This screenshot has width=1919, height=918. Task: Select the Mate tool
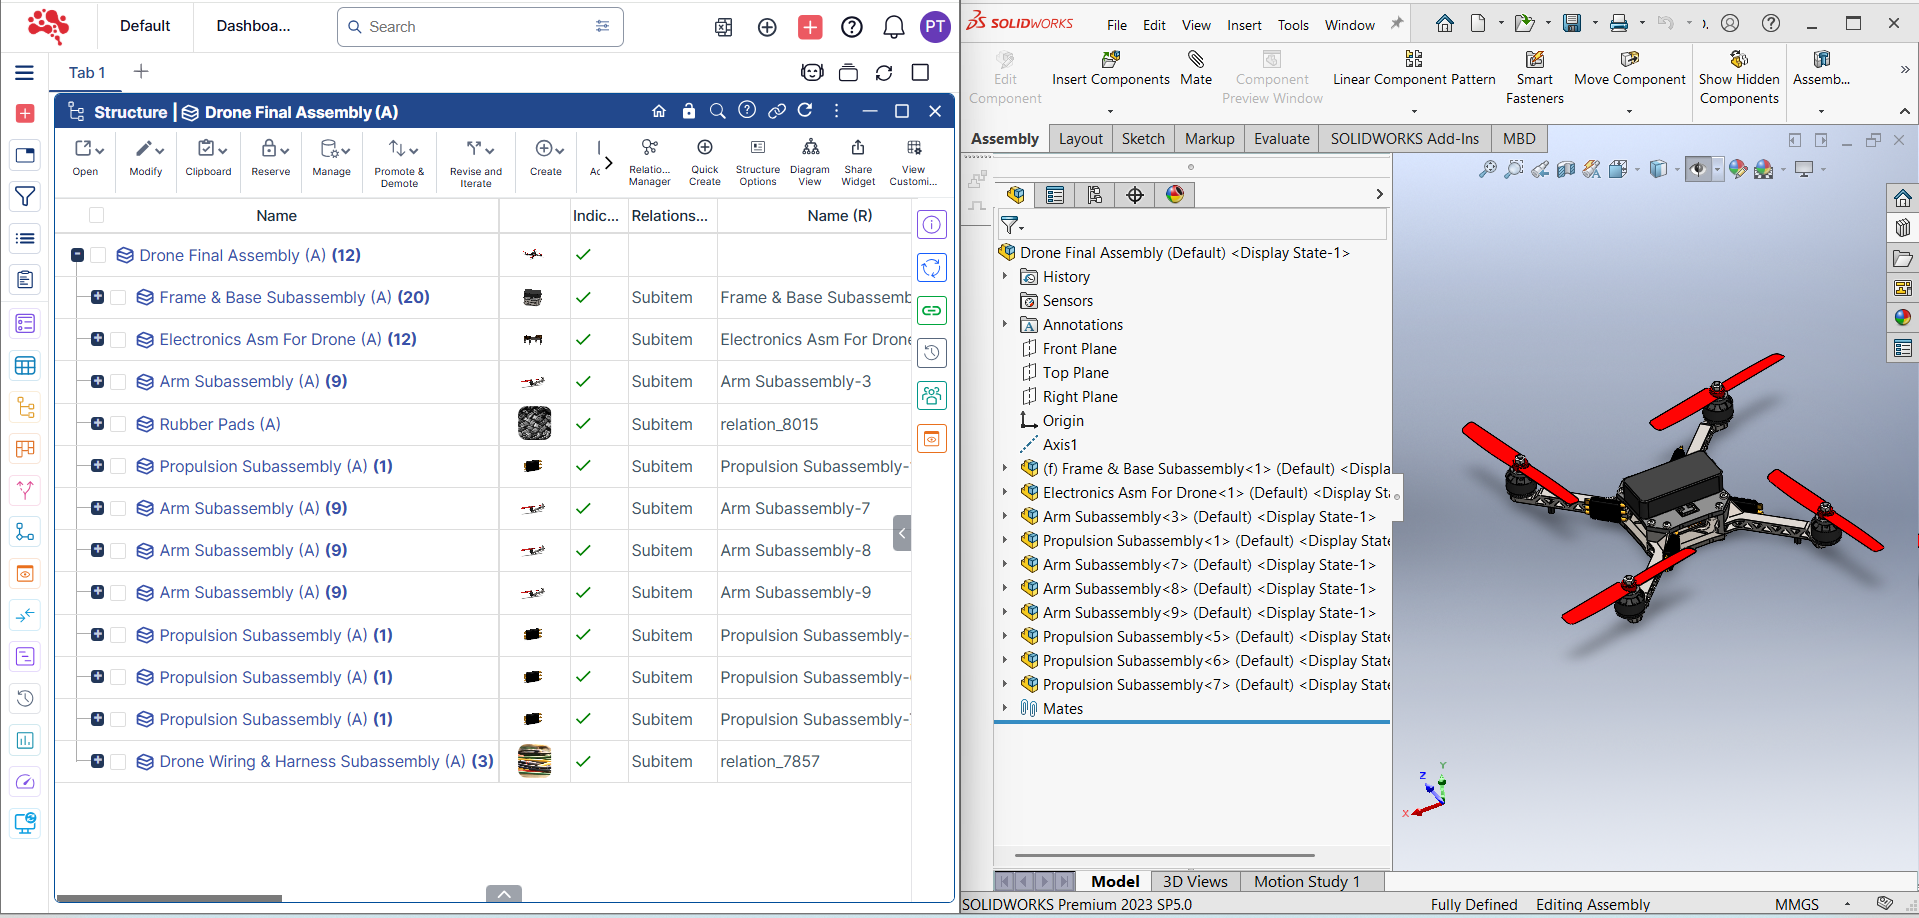click(x=1195, y=70)
